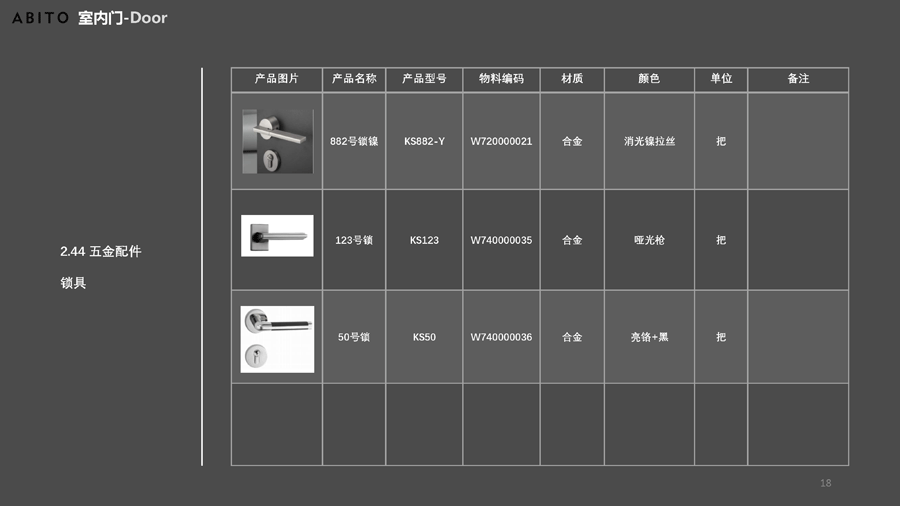Select '合金' in the KS50 row
This screenshot has height=506, width=900.
coord(572,337)
